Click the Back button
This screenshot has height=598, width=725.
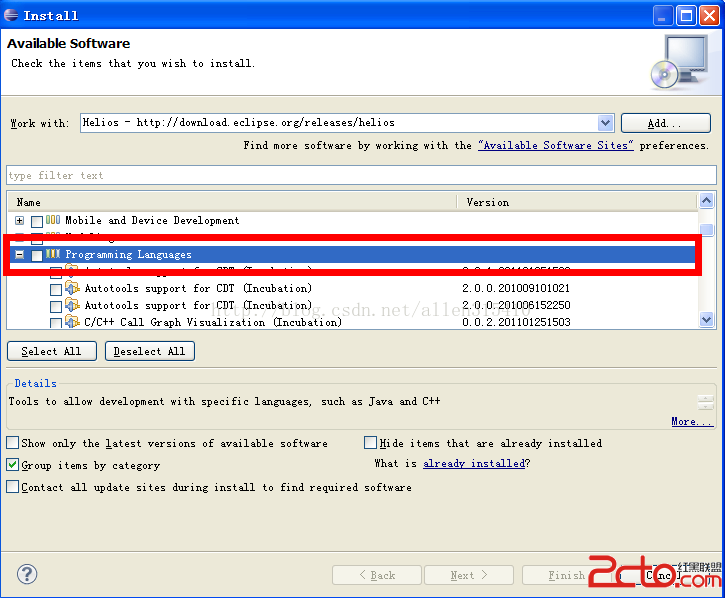click(x=377, y=575)
